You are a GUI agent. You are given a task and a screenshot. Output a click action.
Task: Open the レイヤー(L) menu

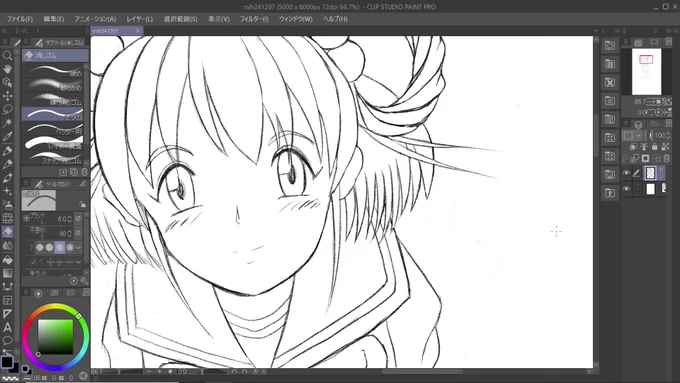[x=140, y=19]
